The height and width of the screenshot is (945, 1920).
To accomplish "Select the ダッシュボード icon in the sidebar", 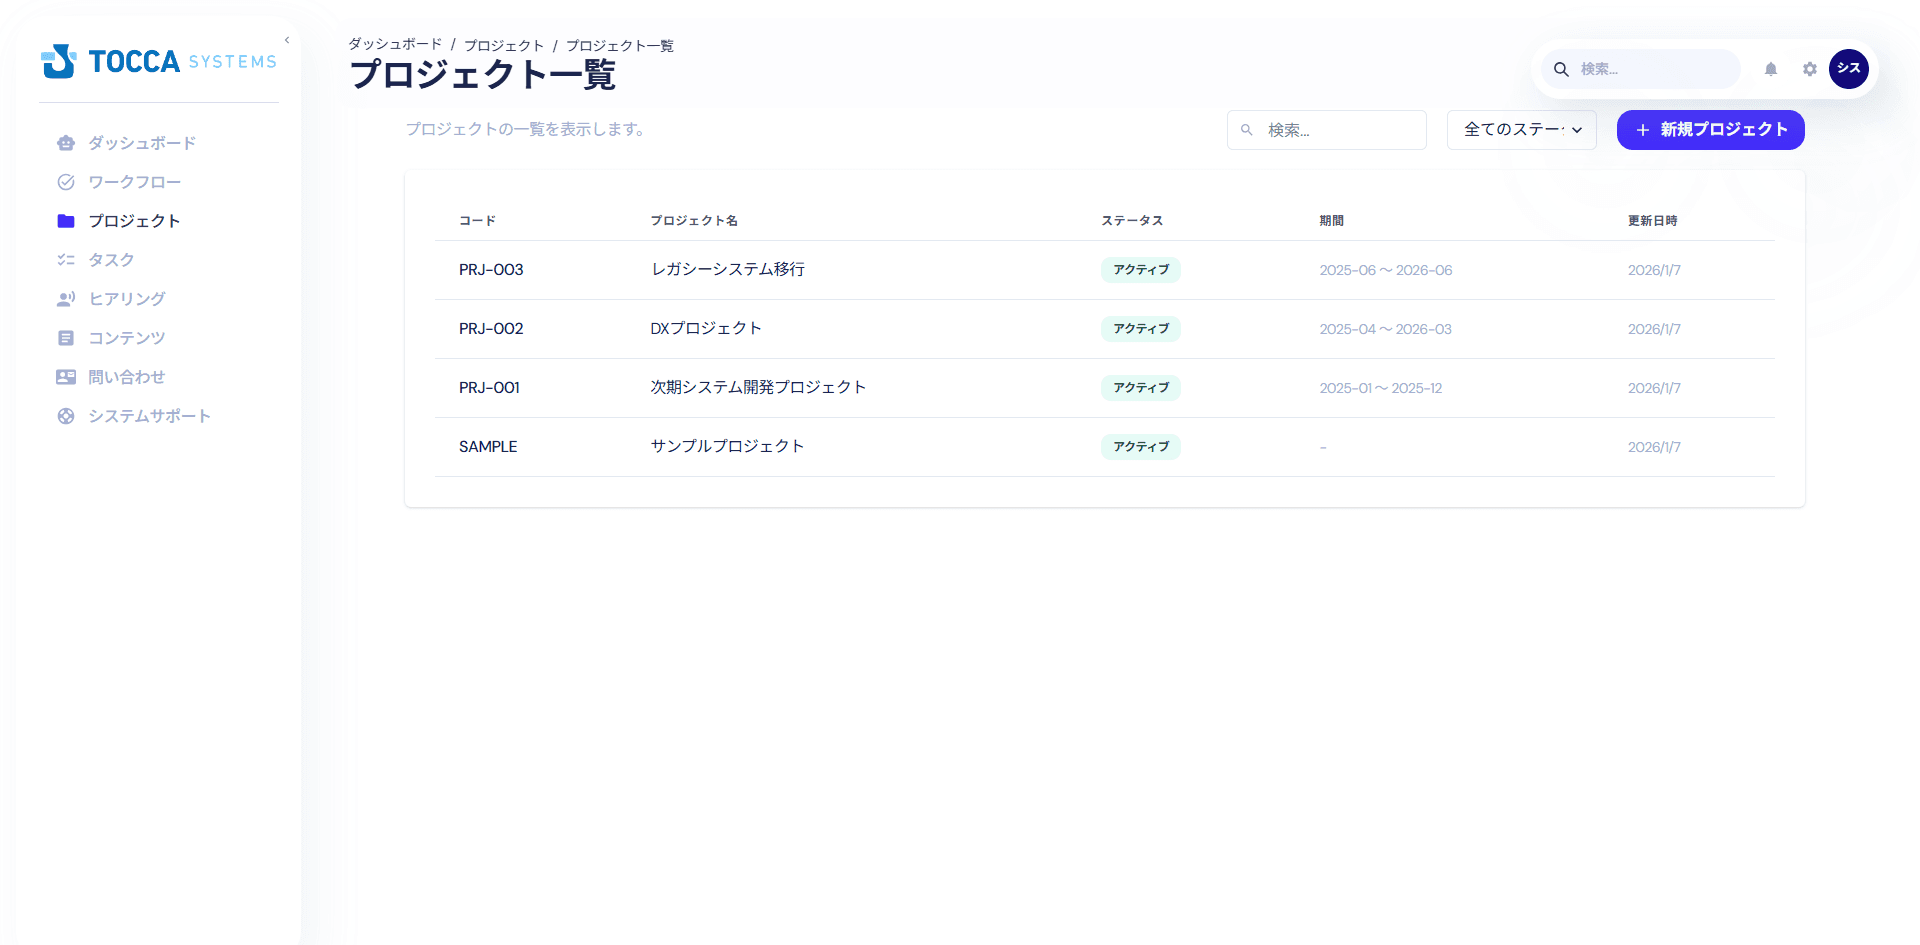I will click(66, 143).
